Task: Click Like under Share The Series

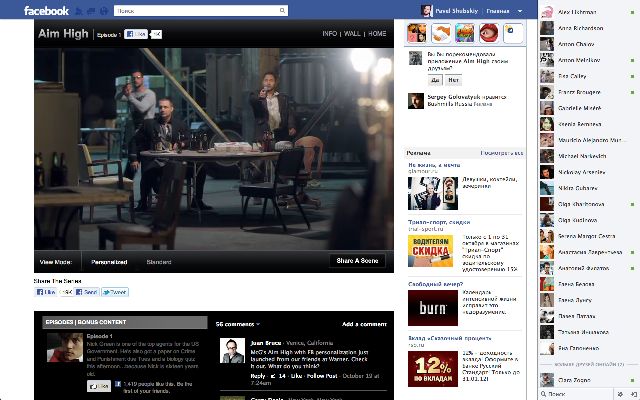Action: click(46, 292)
